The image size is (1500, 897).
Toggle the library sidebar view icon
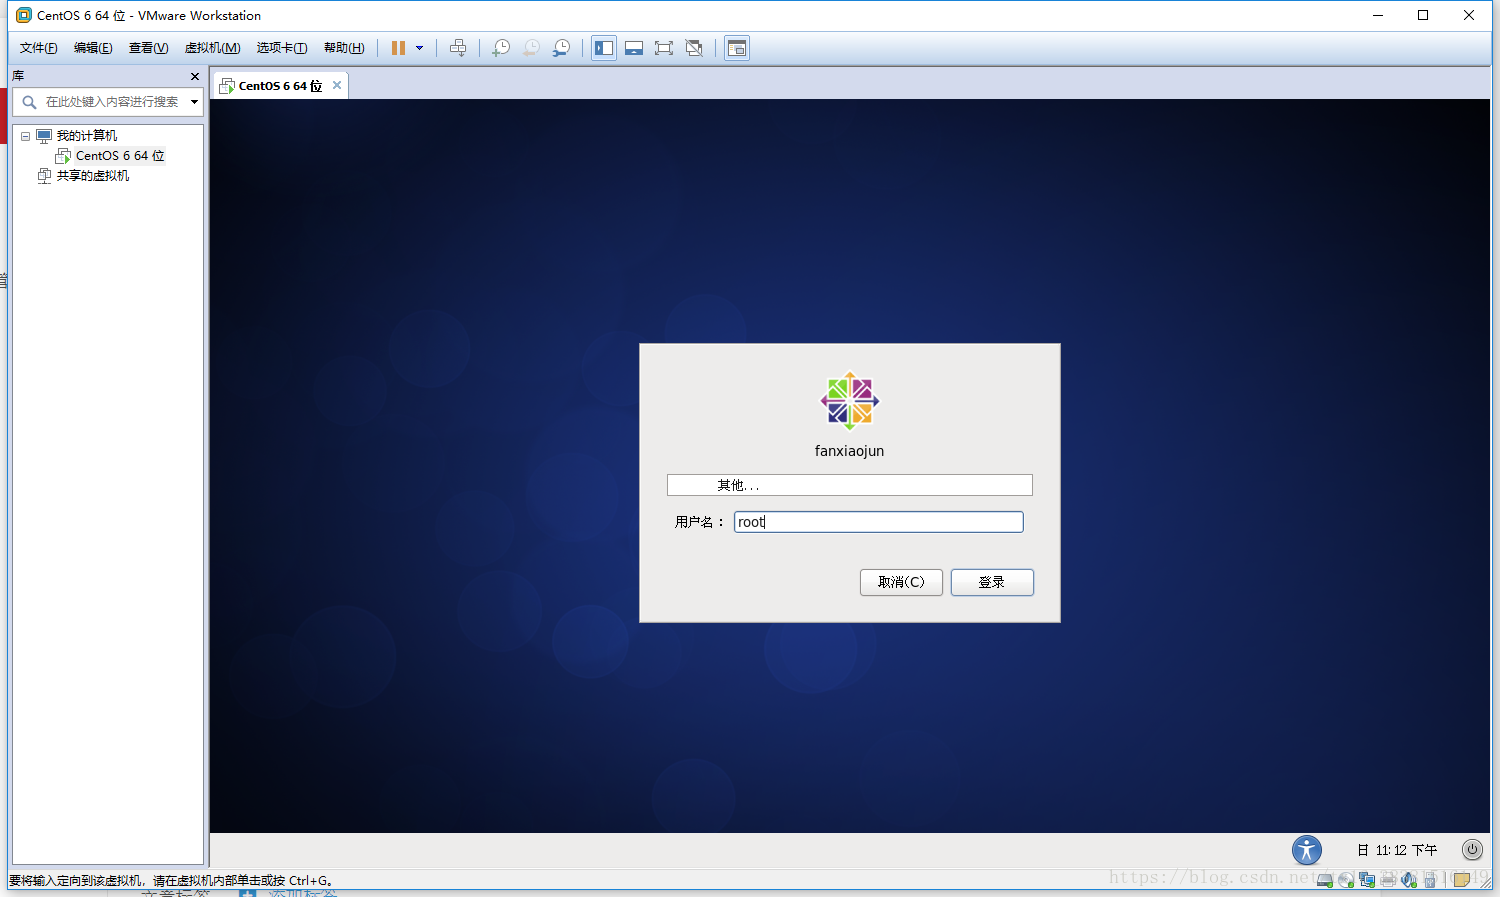click(x=604, y=48)
